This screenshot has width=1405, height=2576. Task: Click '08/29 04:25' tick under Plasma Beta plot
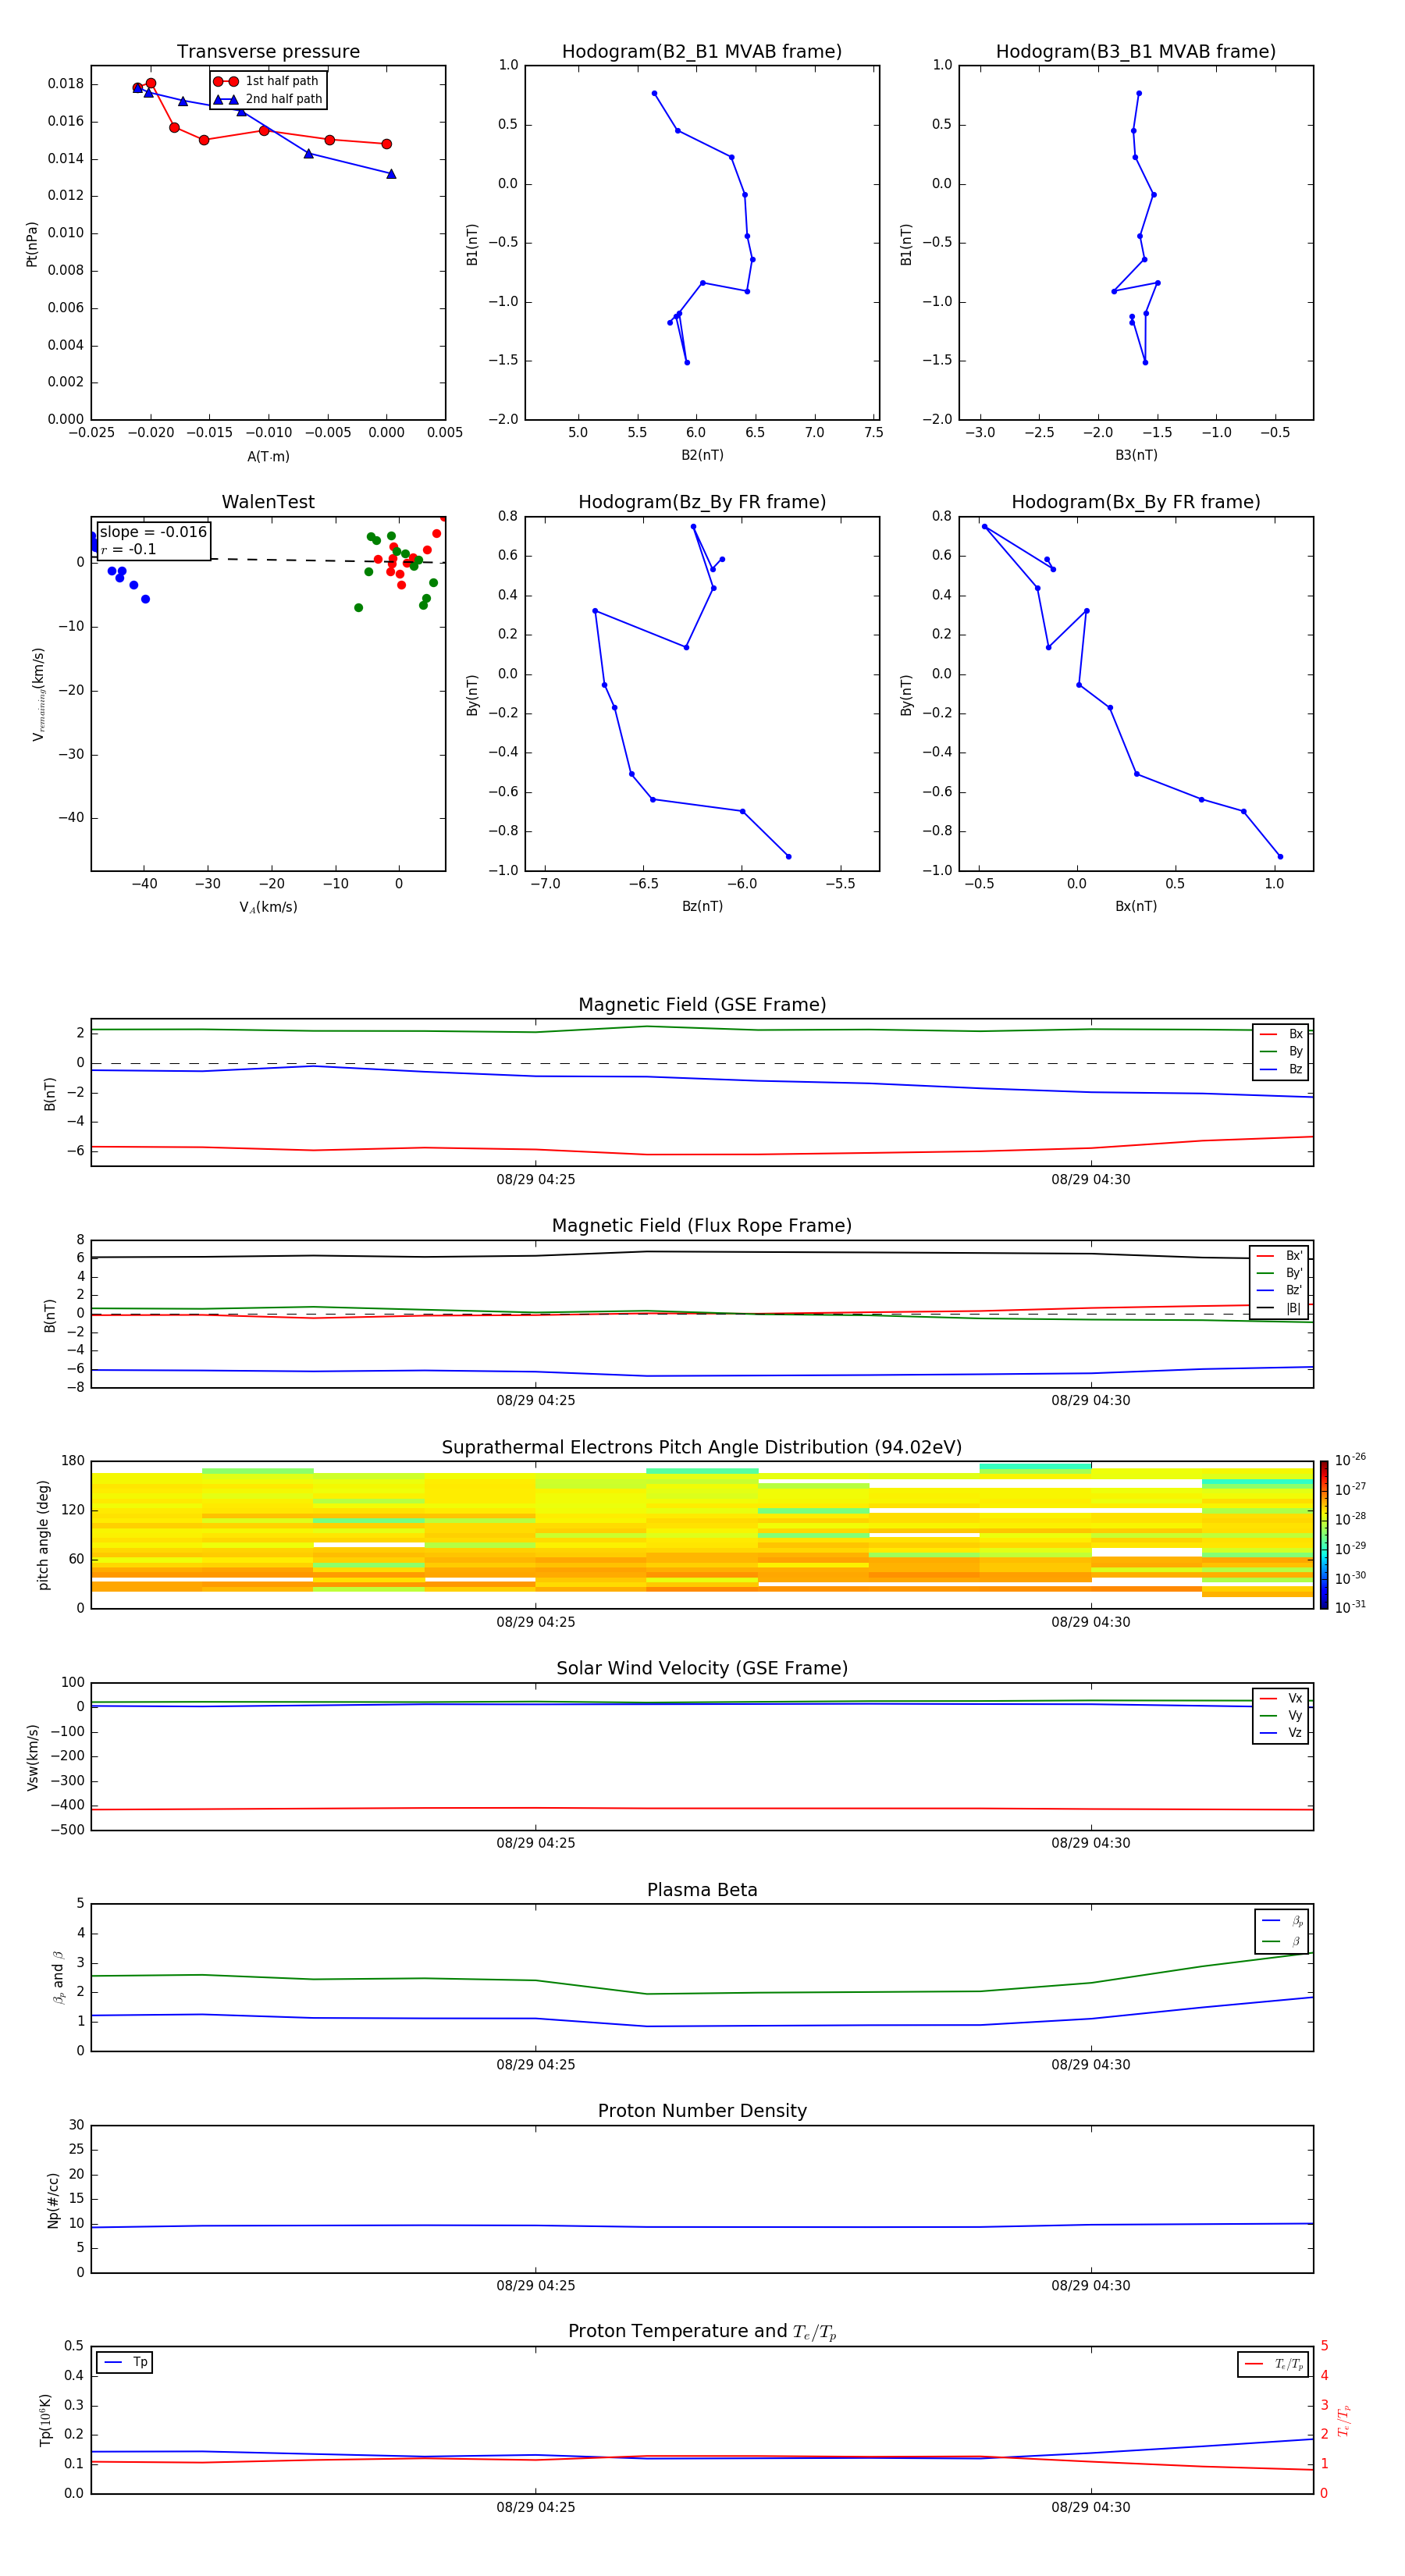pyautogui.click(x=535, y=2065)
